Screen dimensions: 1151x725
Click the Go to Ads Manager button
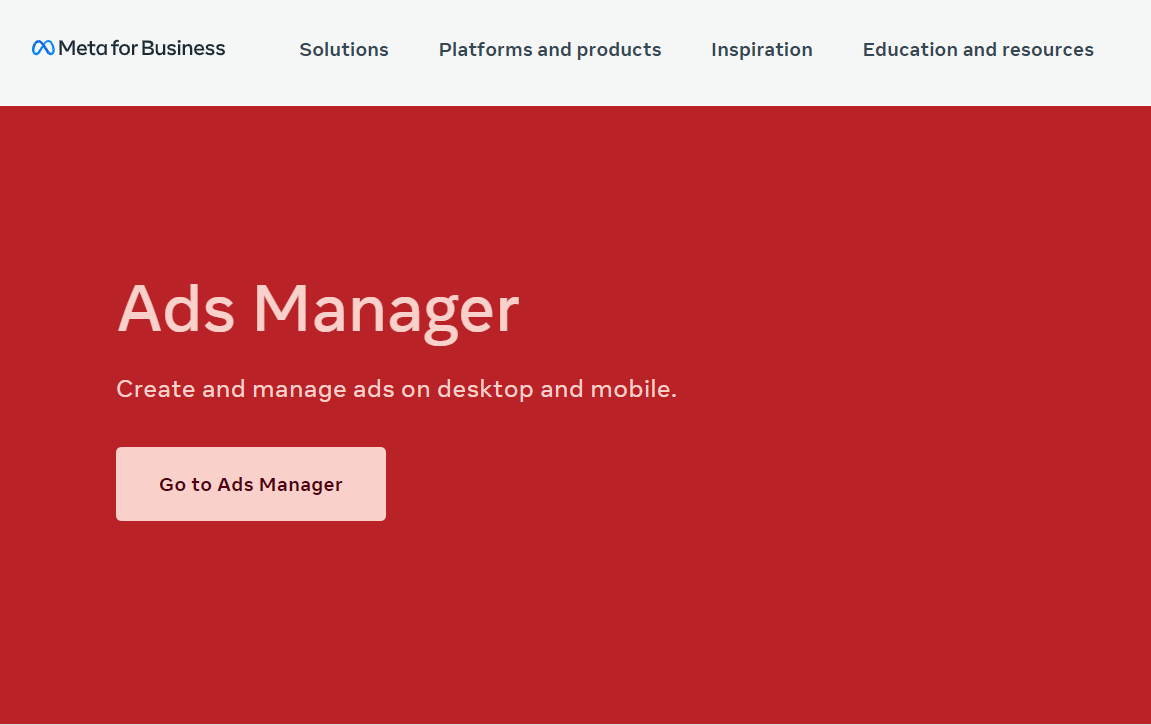tap(251, 484)
